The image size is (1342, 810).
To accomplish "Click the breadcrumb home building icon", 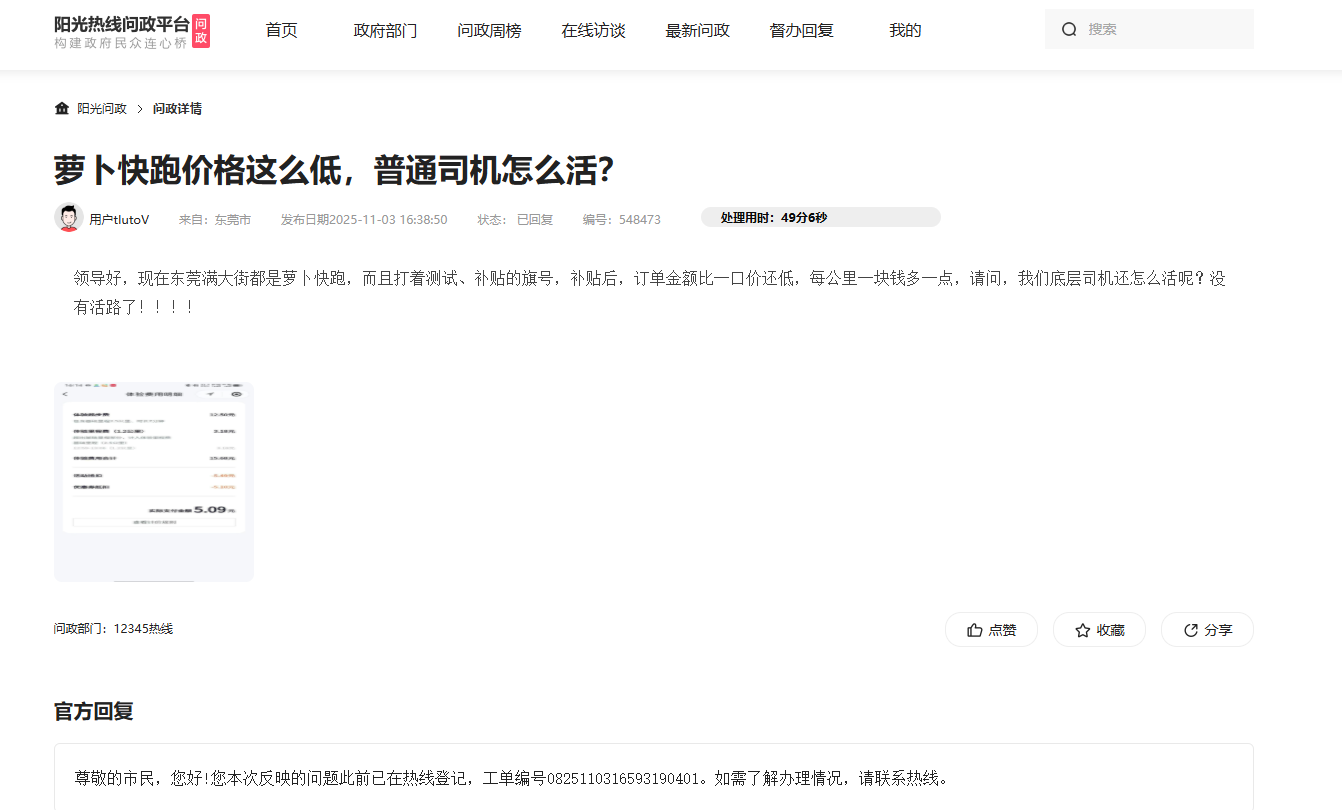I will (x=62, y=109).
